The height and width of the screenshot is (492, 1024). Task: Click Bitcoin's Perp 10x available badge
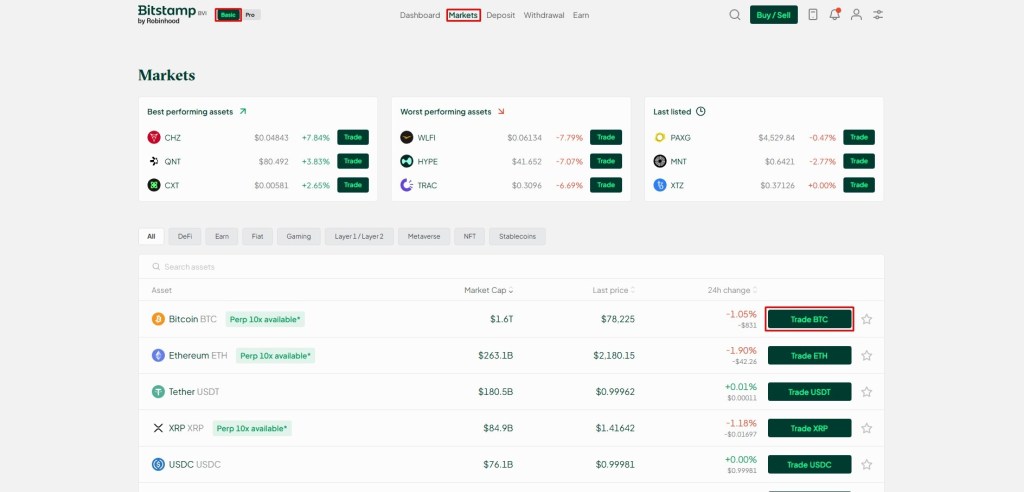coord(265,320)
